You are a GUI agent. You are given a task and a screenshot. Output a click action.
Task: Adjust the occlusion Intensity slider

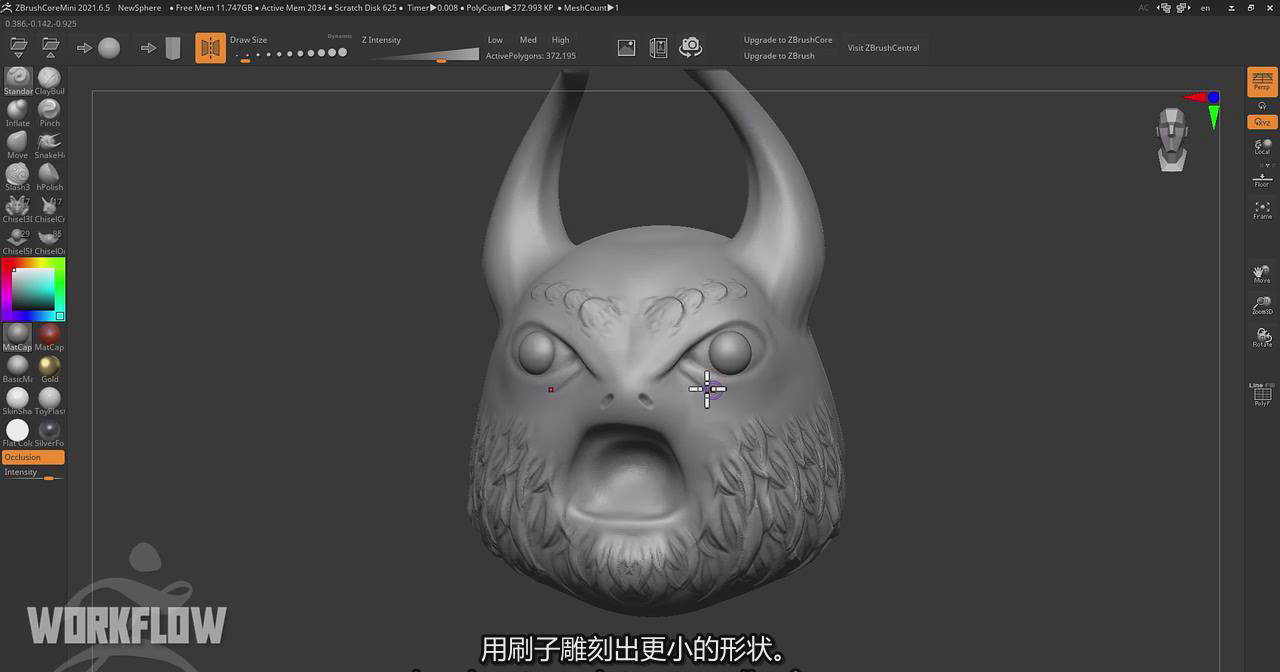point(33,474)
